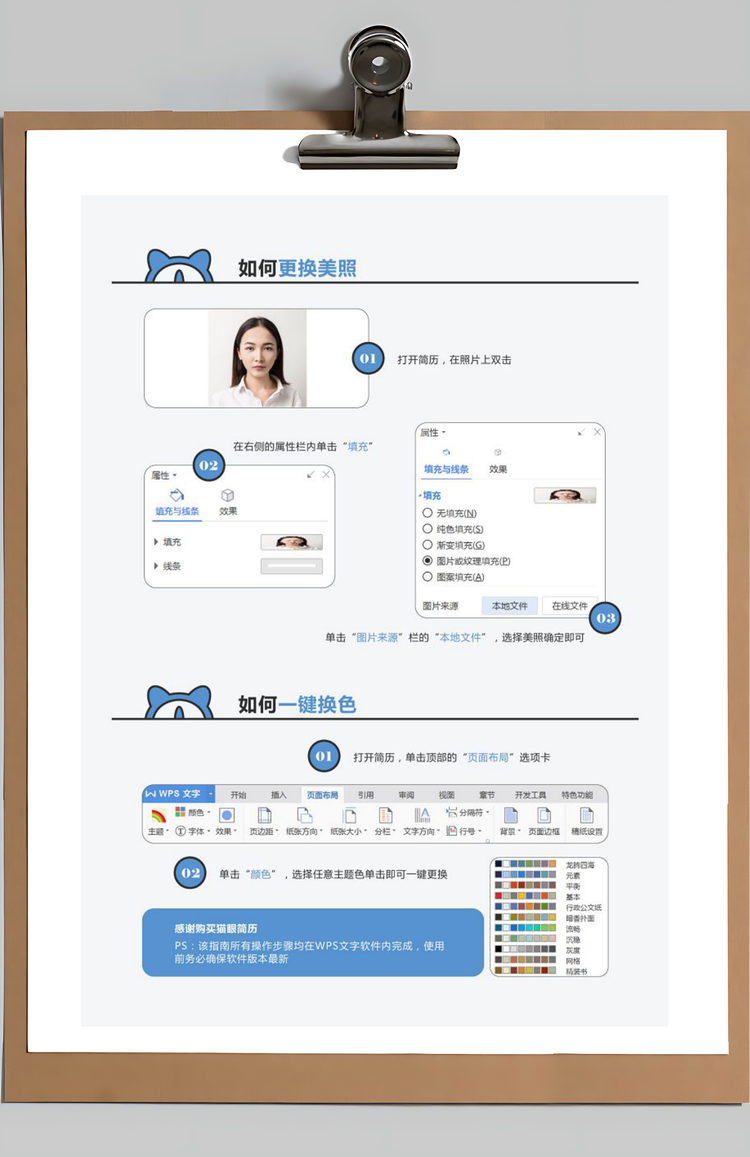Select the 图片或纹理填充(P) radio button
Viewport: 750px width, 1157px height.
tap(427, 561)
